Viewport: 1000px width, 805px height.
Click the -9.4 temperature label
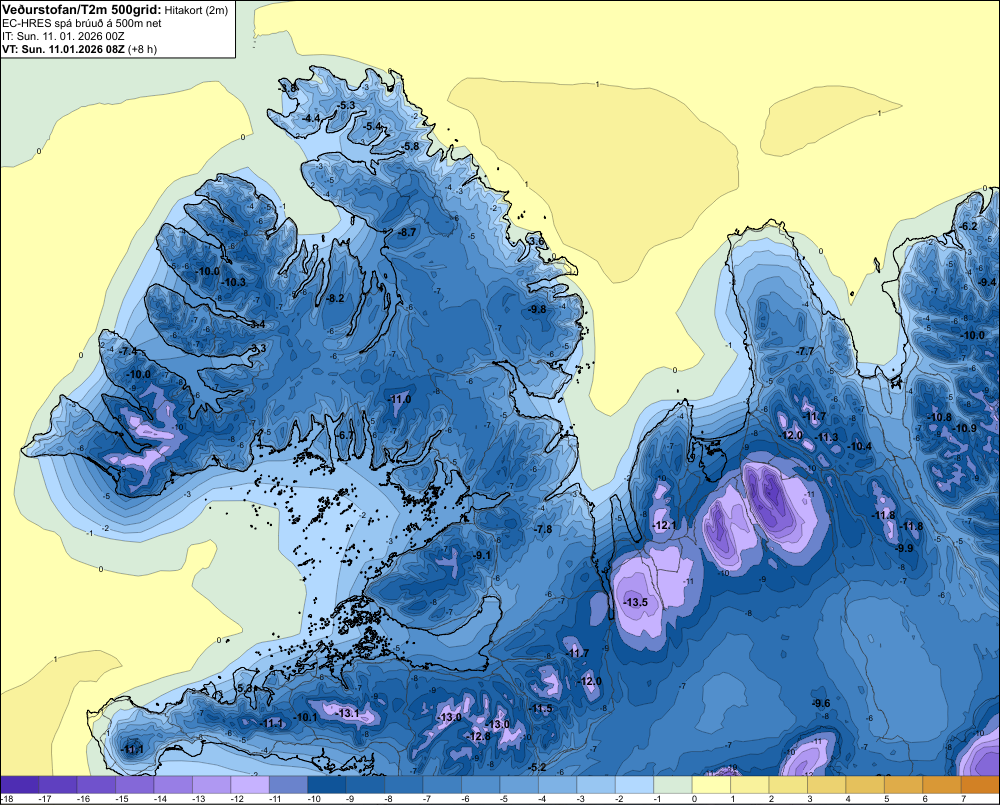(987, 282)
